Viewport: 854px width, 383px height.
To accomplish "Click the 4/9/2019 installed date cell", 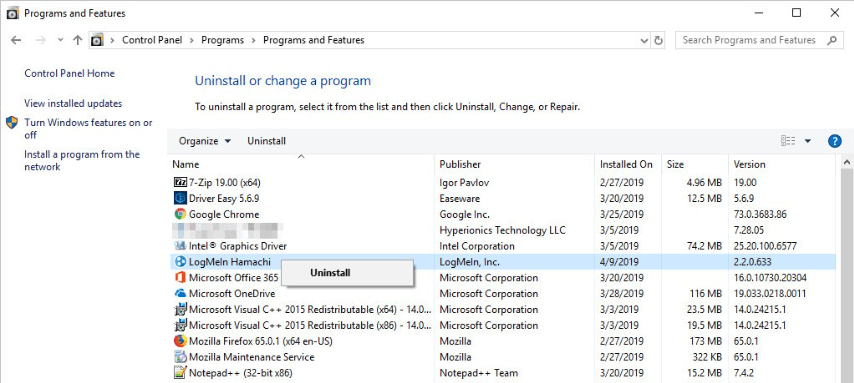I will (618, 262).
